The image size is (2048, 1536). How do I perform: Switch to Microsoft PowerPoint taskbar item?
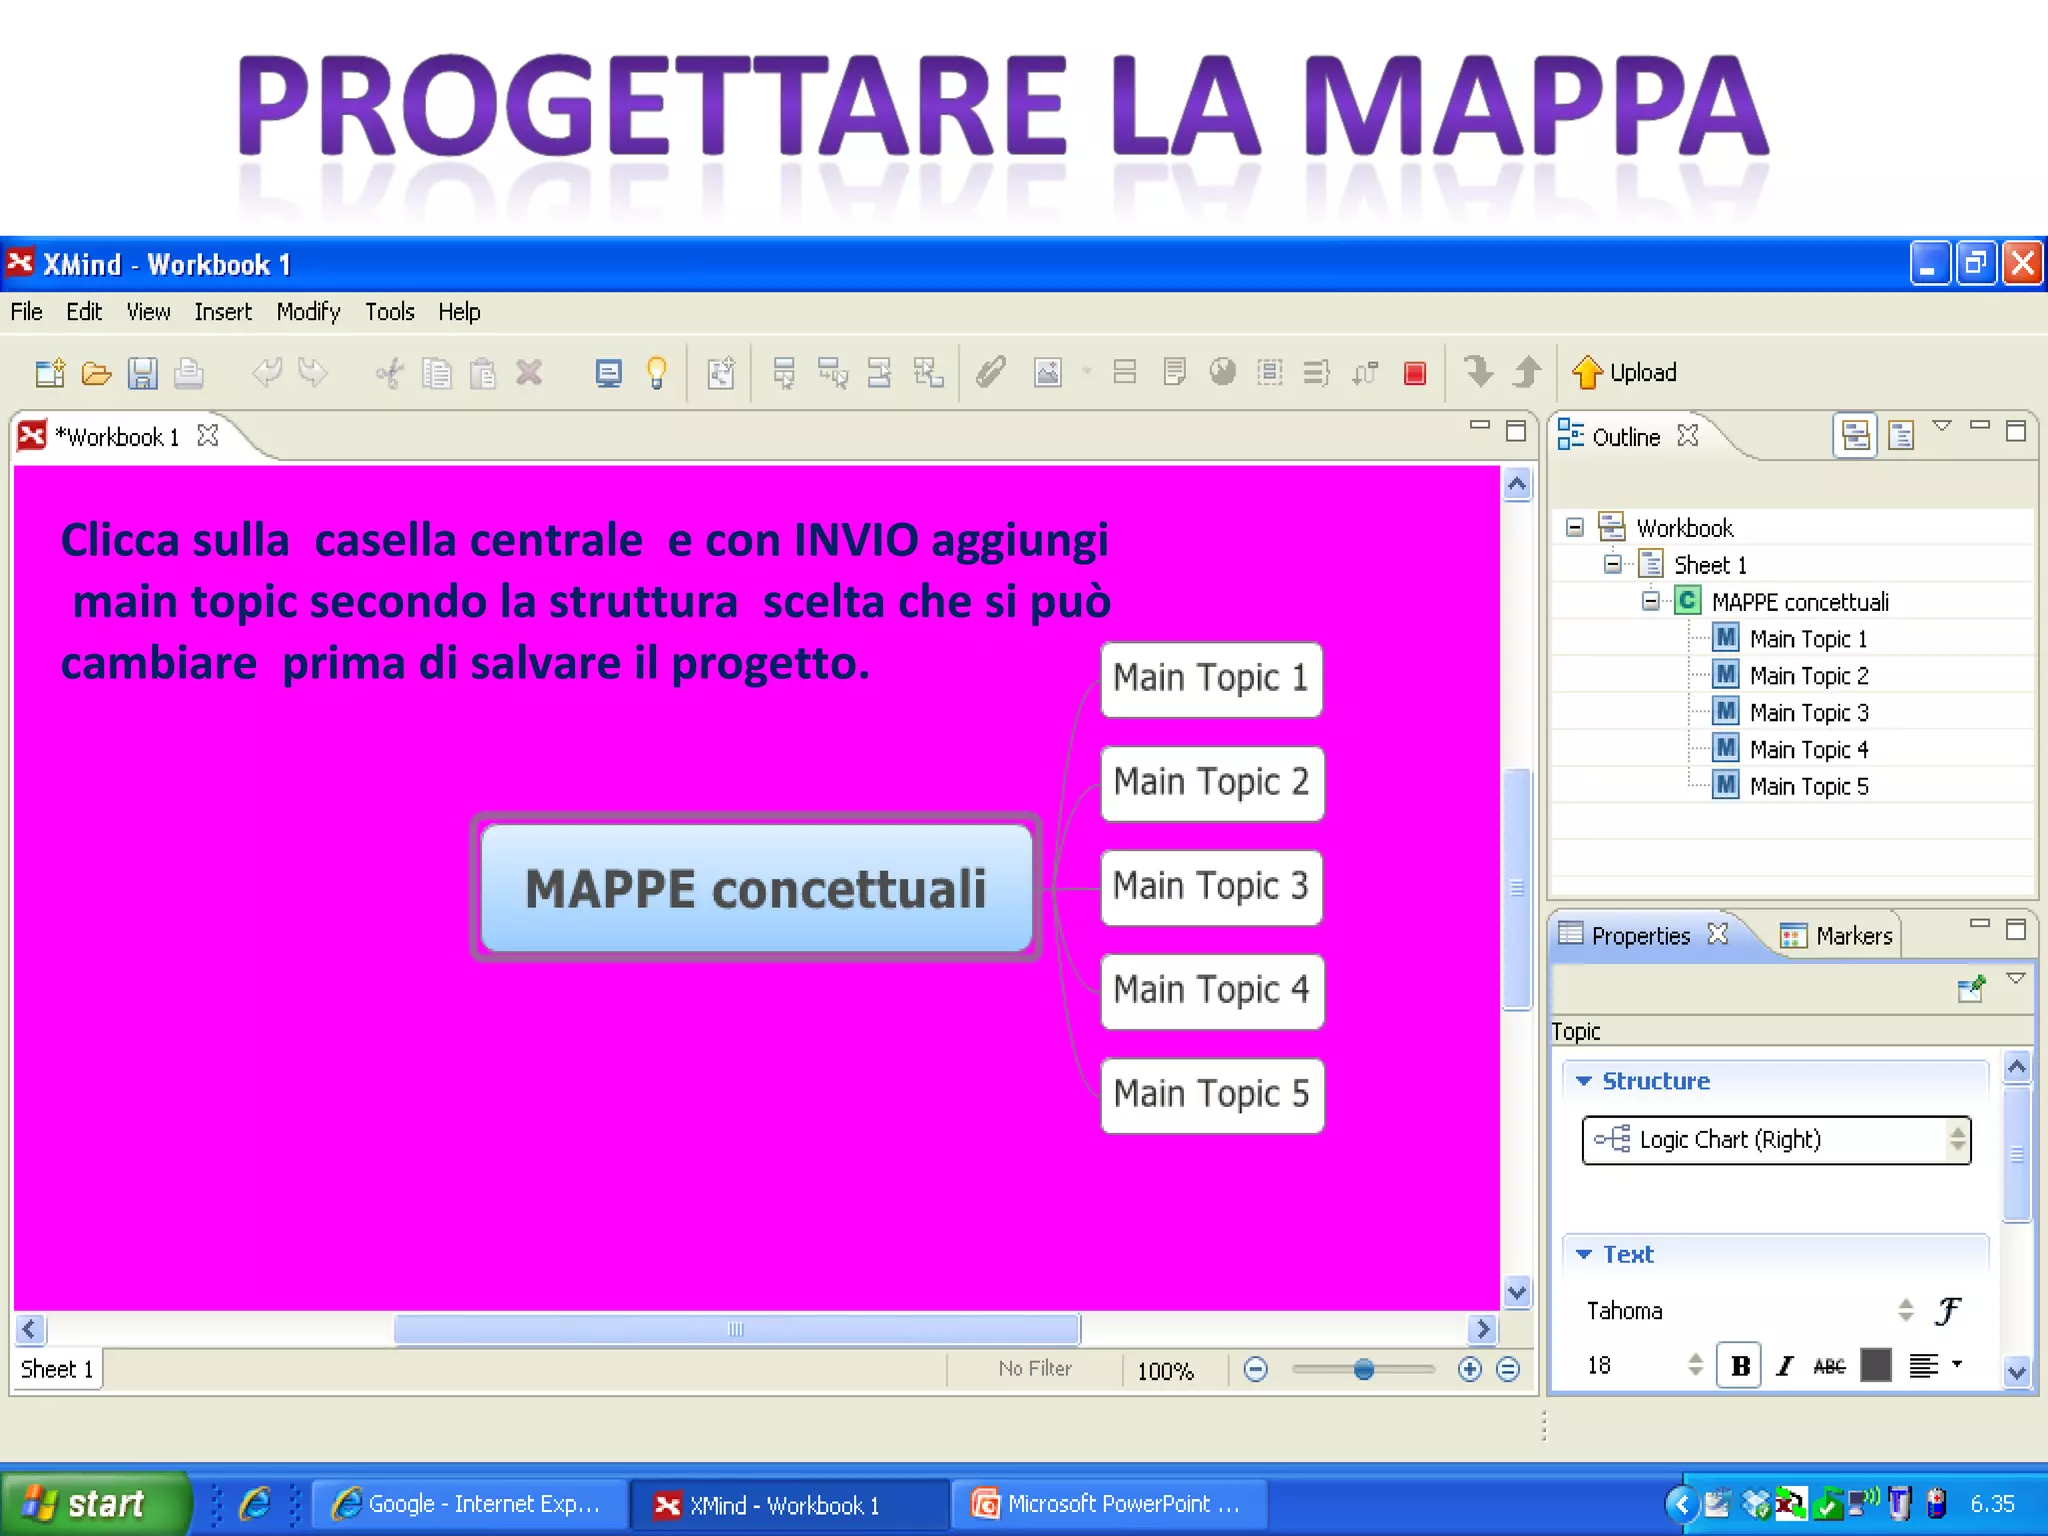point(1107,1504)
